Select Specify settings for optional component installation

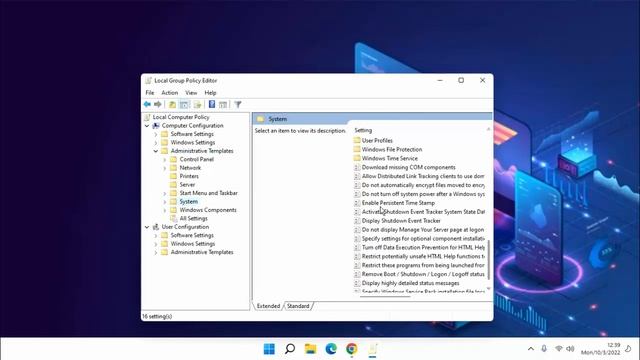click(x=423, y=239)
